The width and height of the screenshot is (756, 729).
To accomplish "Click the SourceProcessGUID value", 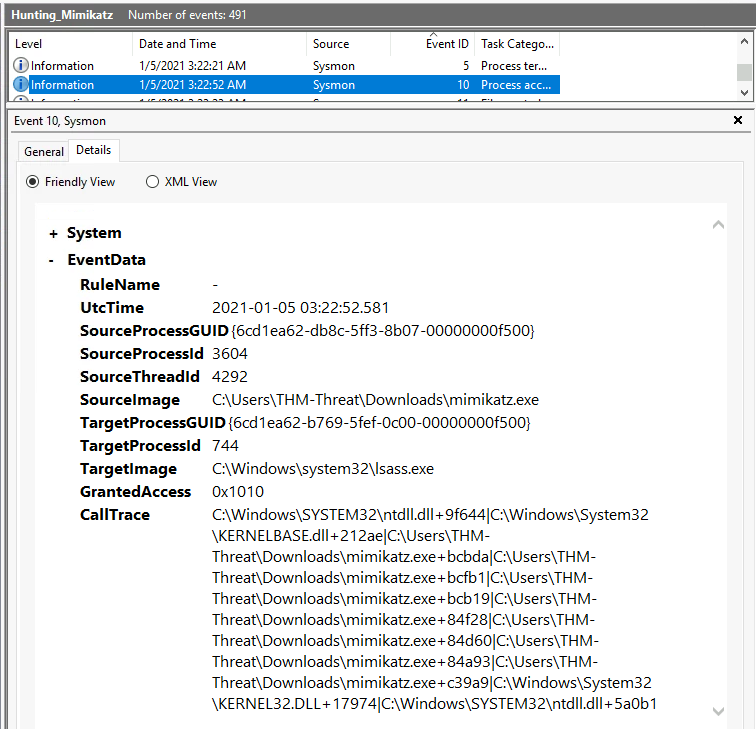I will [383, 331].
